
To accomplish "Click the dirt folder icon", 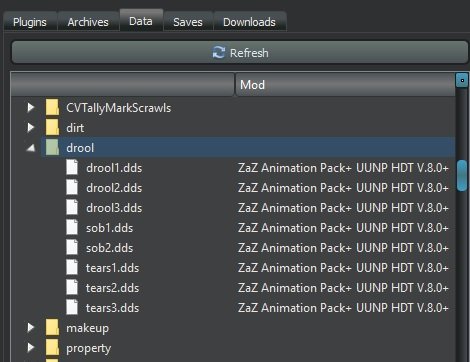I will tap(52, 127).
